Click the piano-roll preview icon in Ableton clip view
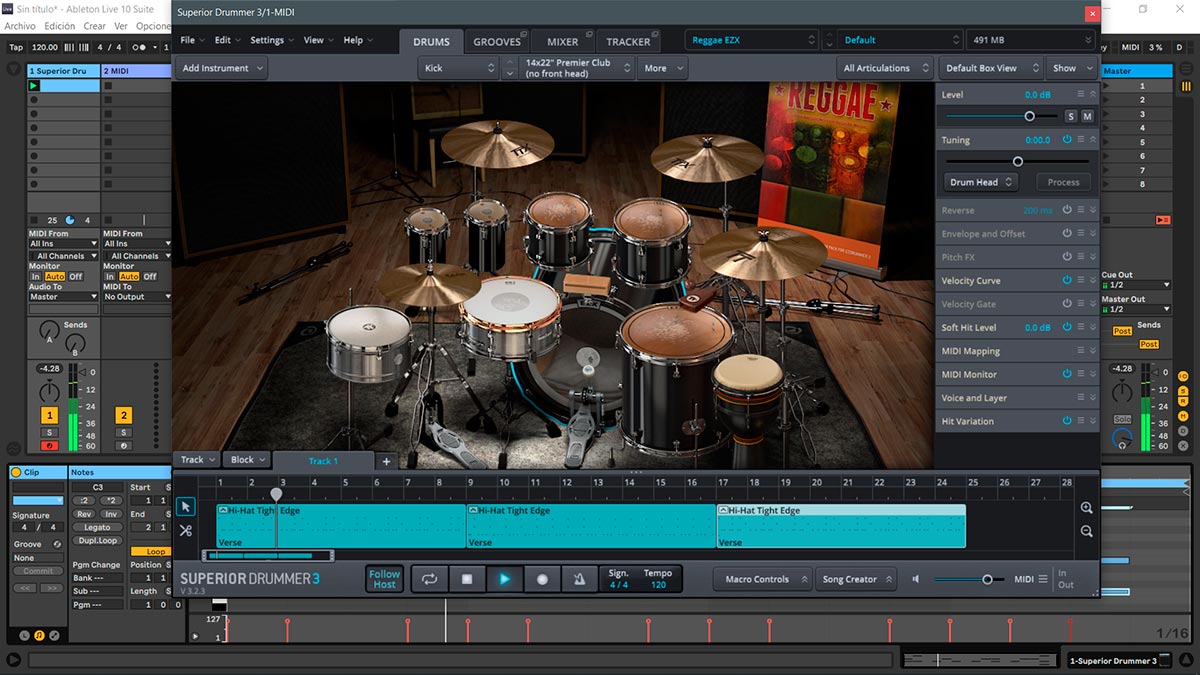This screenshot has width=1200, height=675. click(x=40, y=635)
